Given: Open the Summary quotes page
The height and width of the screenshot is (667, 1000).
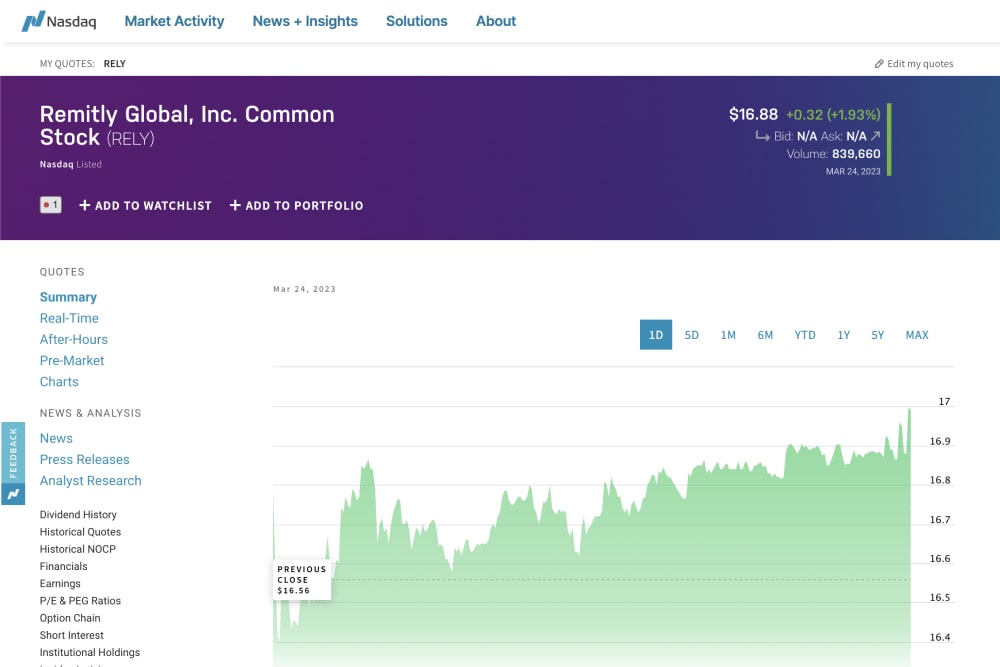Looking at the screenshot, I should coord(68,297).
